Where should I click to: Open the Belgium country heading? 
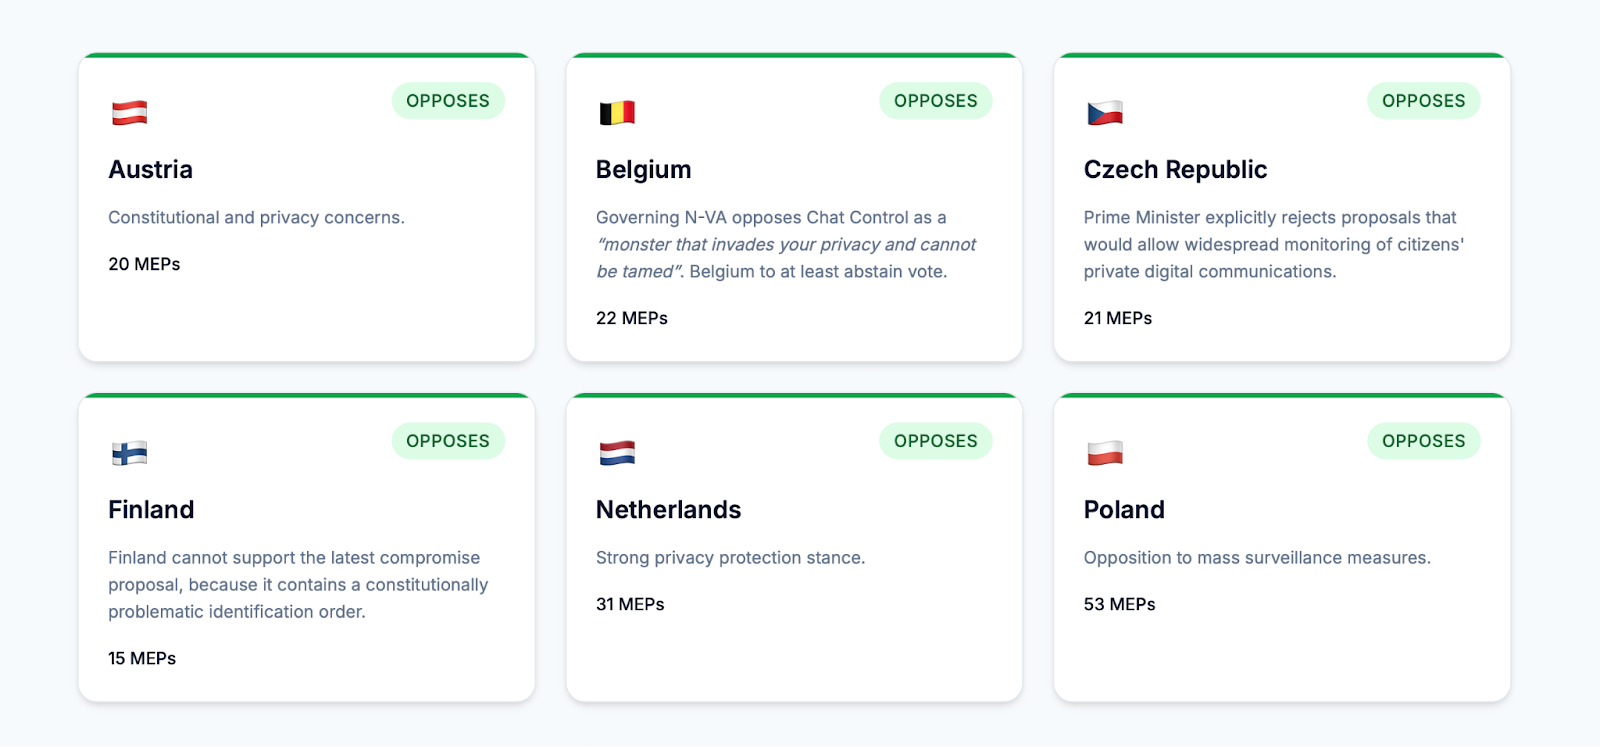tap(643, 170)
